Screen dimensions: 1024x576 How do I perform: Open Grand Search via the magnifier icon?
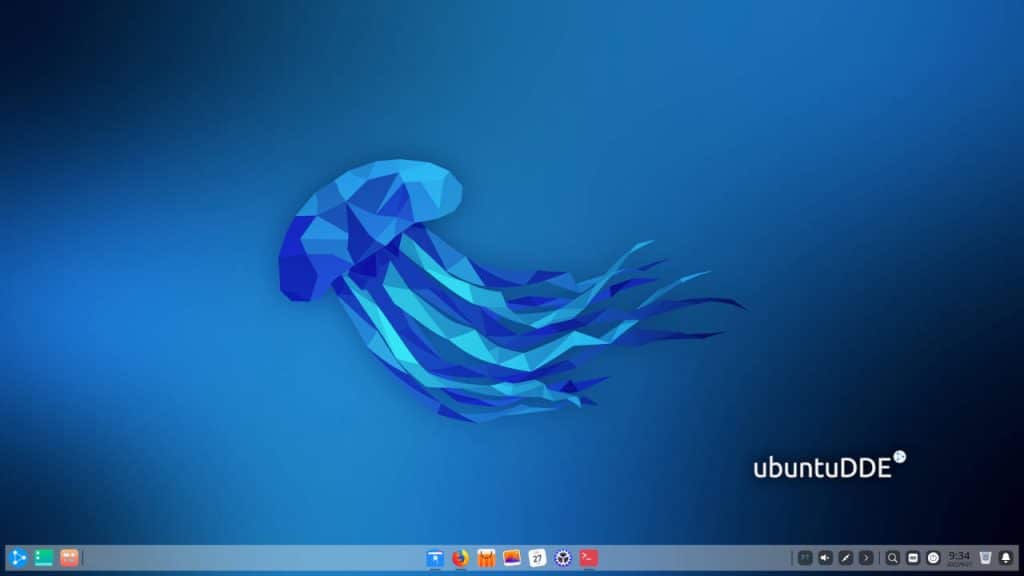[x=893, y=557]
